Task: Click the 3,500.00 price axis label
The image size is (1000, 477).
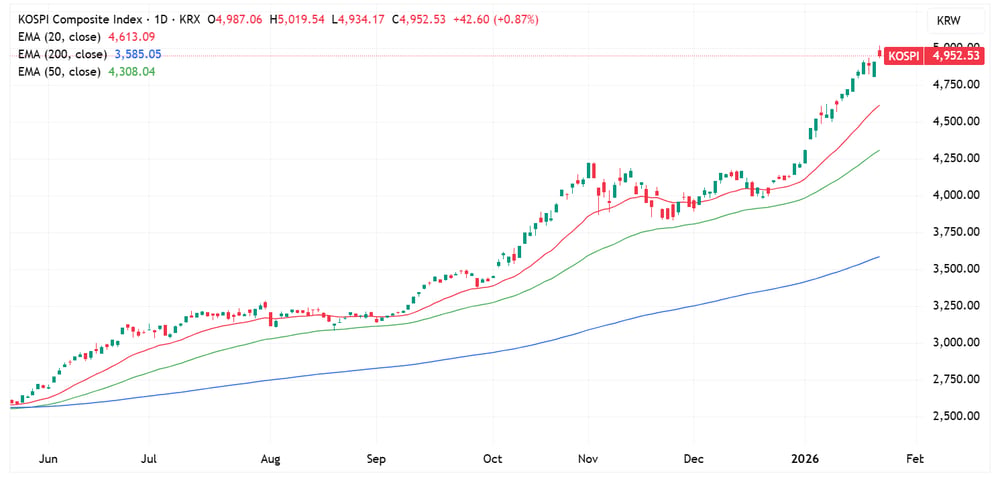Action: pyautogui.click(x=955, y=269)
